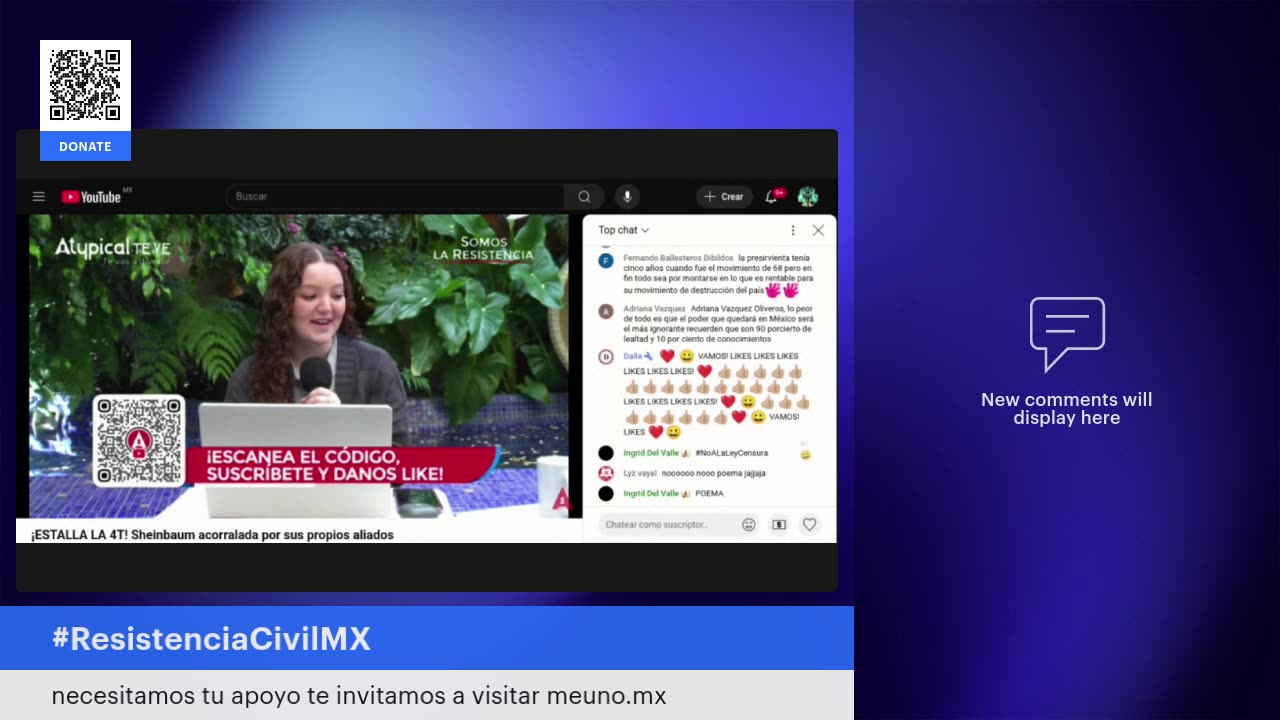Viewport: 1280px width, 720px height.
Task: Click the avatar beside the #NoALaLeyCensura message
Action: pos(605,453)
